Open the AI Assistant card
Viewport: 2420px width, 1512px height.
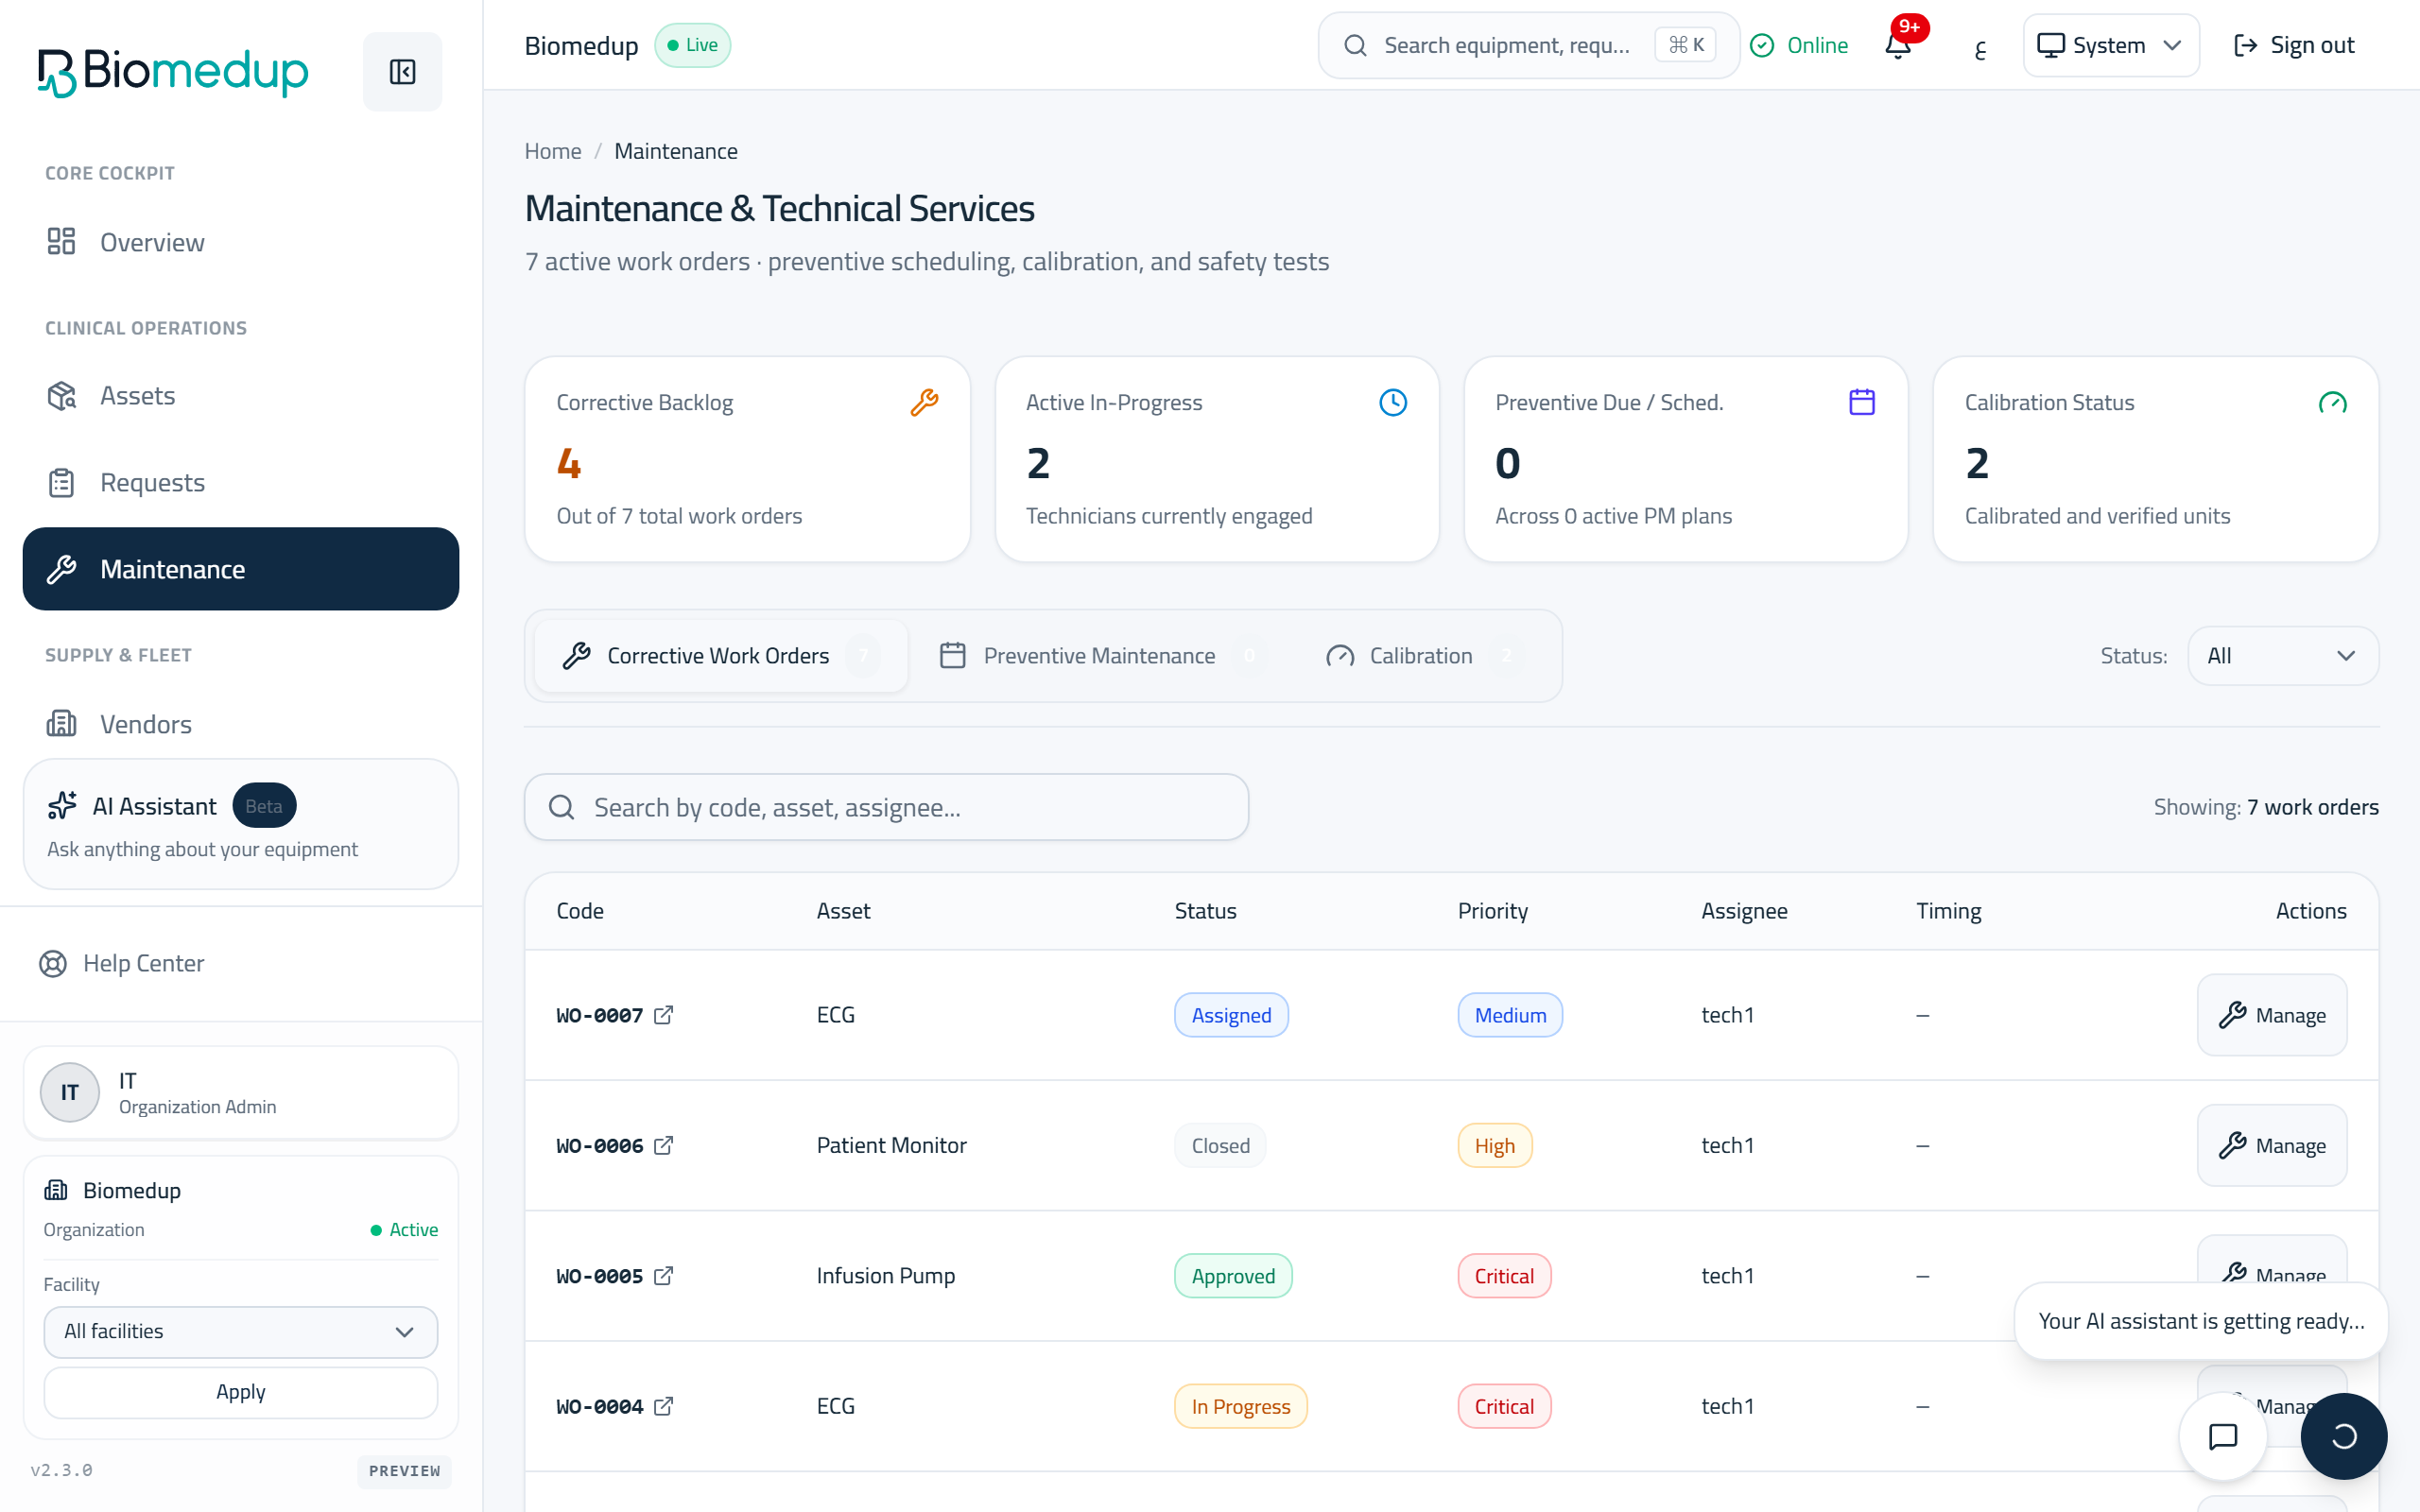point(240,824)
